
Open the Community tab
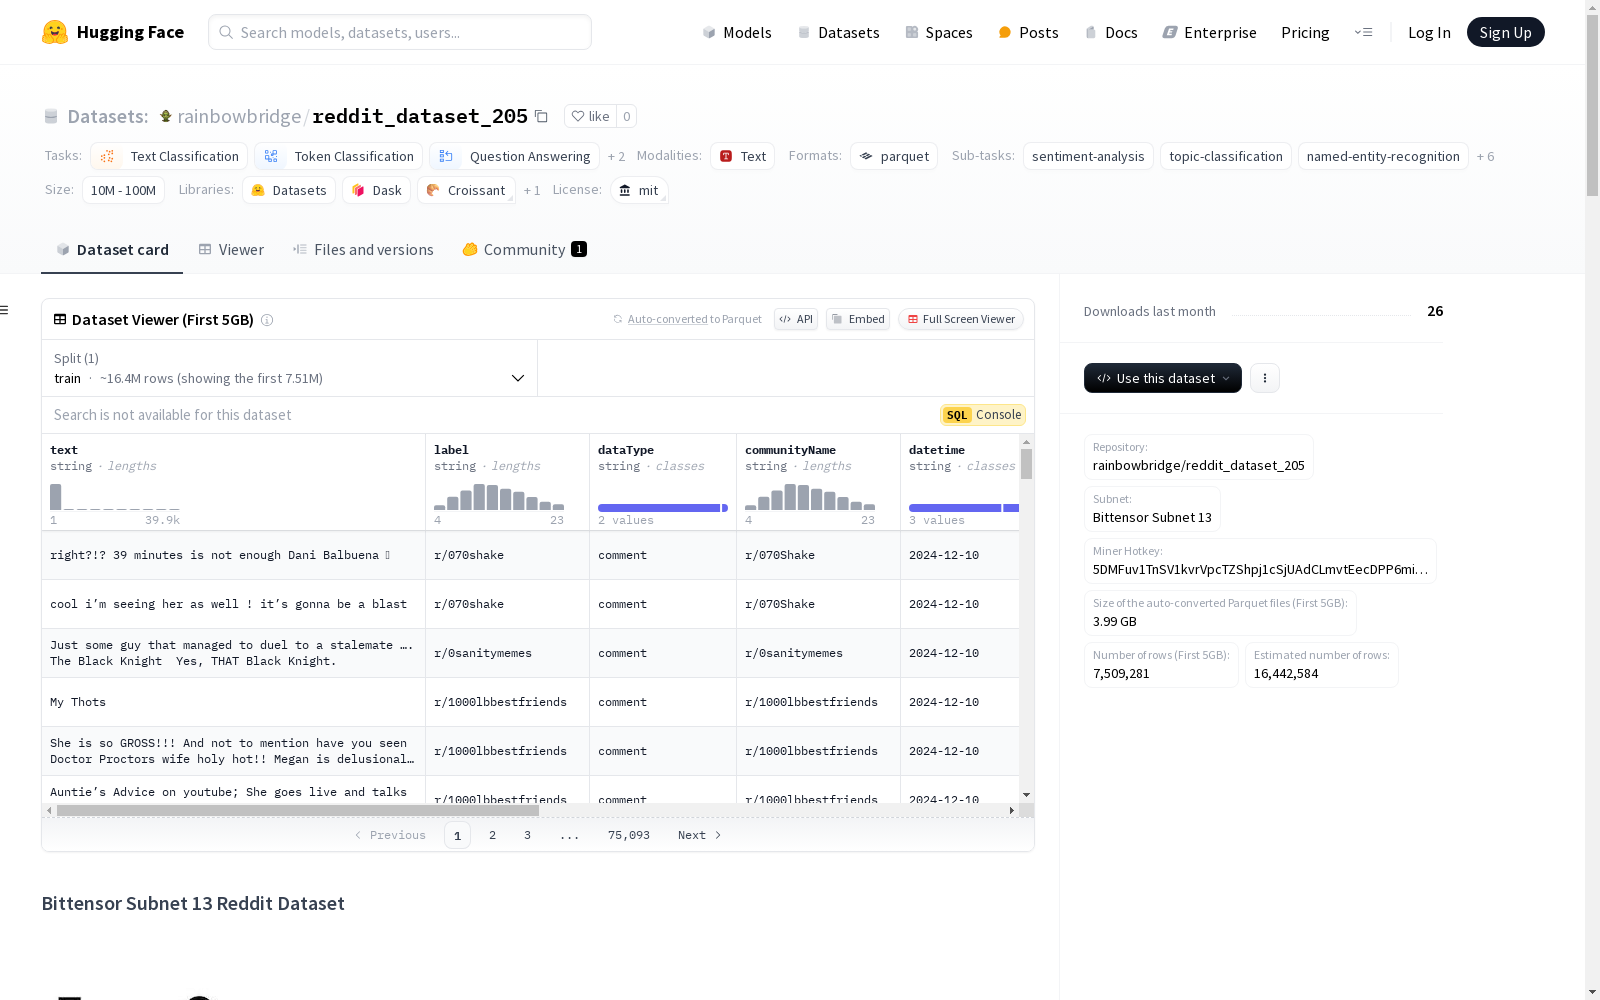coord(525,250)
